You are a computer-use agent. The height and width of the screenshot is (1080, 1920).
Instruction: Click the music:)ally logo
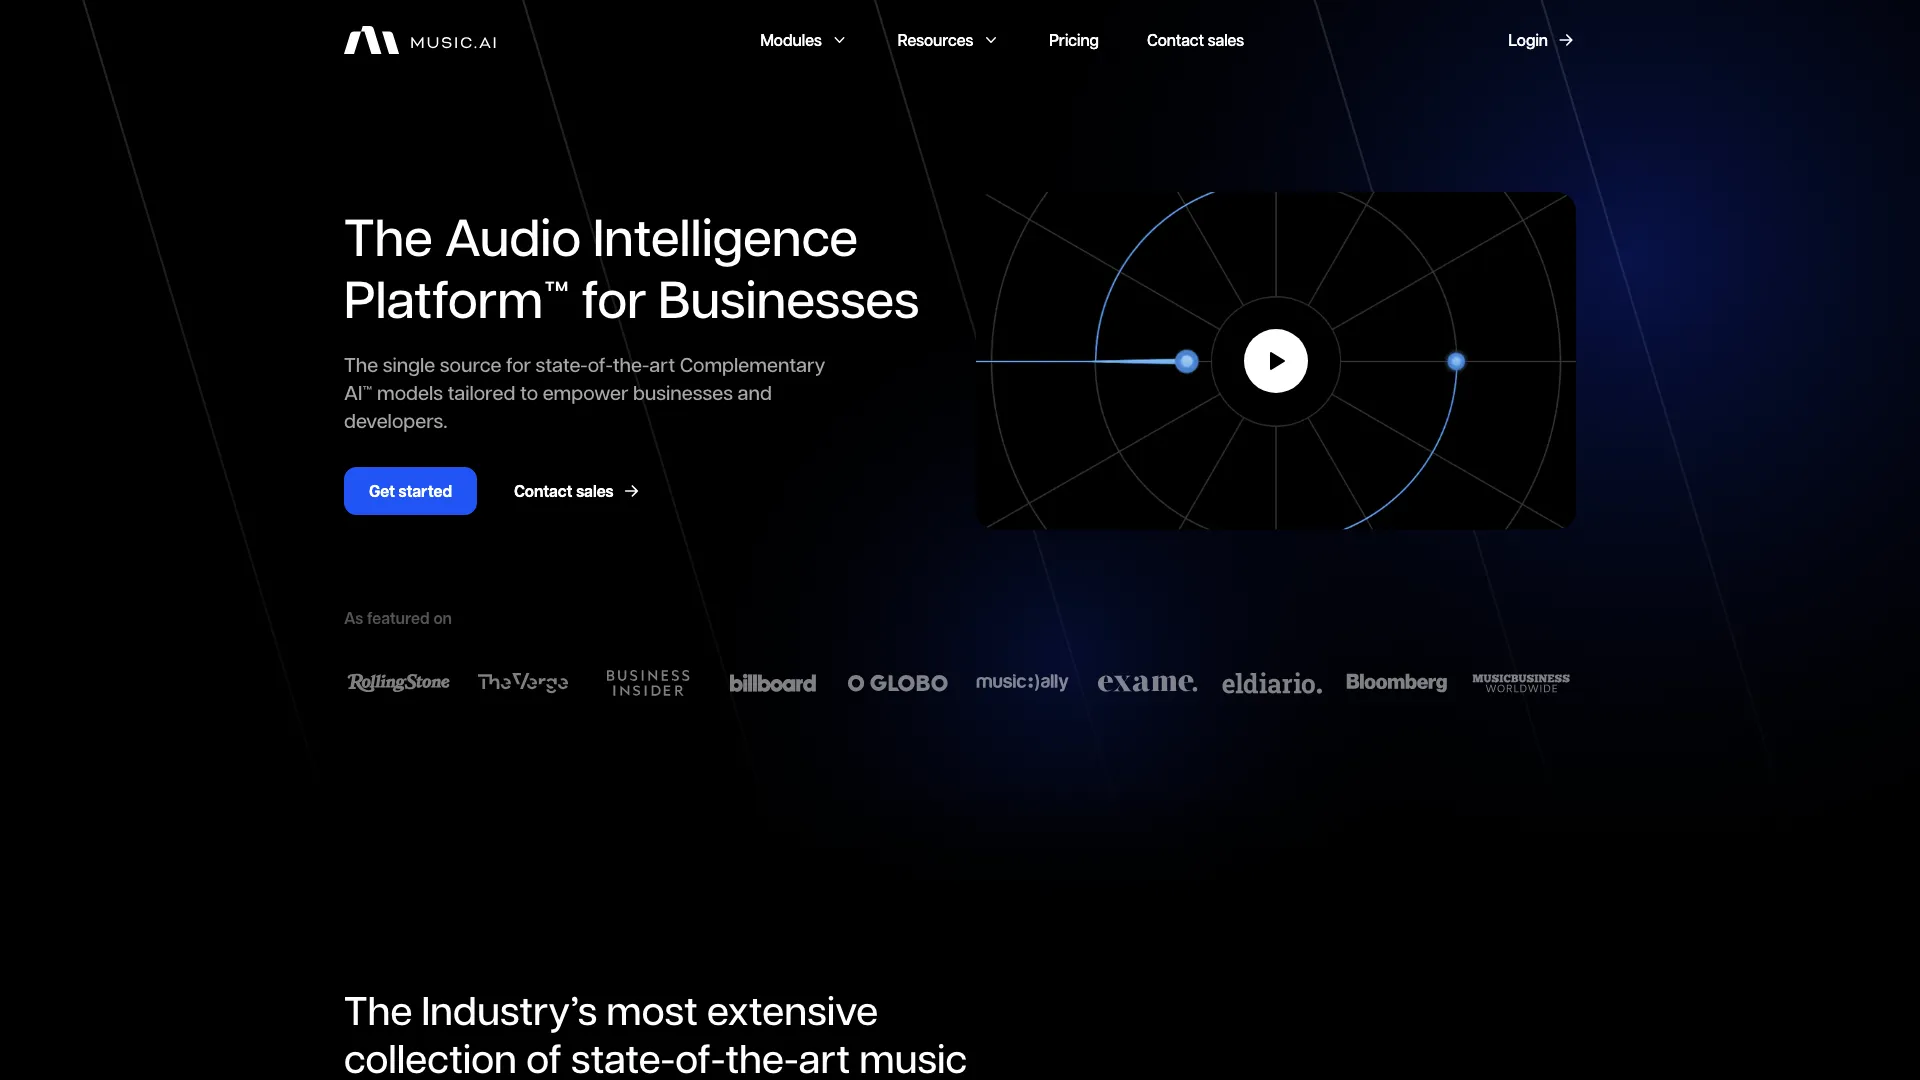pos(1022,682)
